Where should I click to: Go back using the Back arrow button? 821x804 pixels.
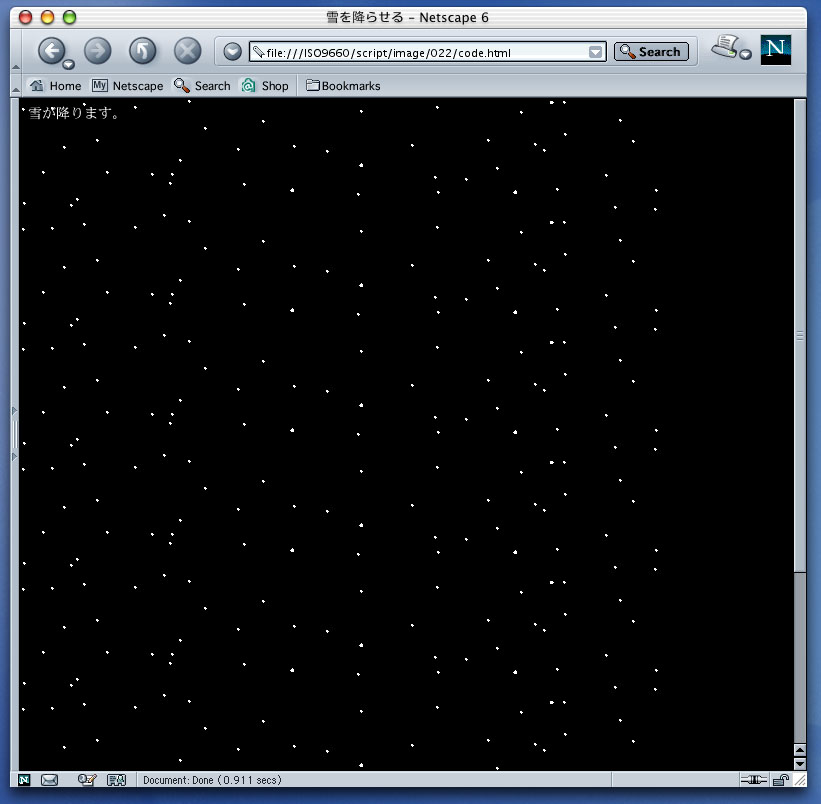click(x=51, y=51)
